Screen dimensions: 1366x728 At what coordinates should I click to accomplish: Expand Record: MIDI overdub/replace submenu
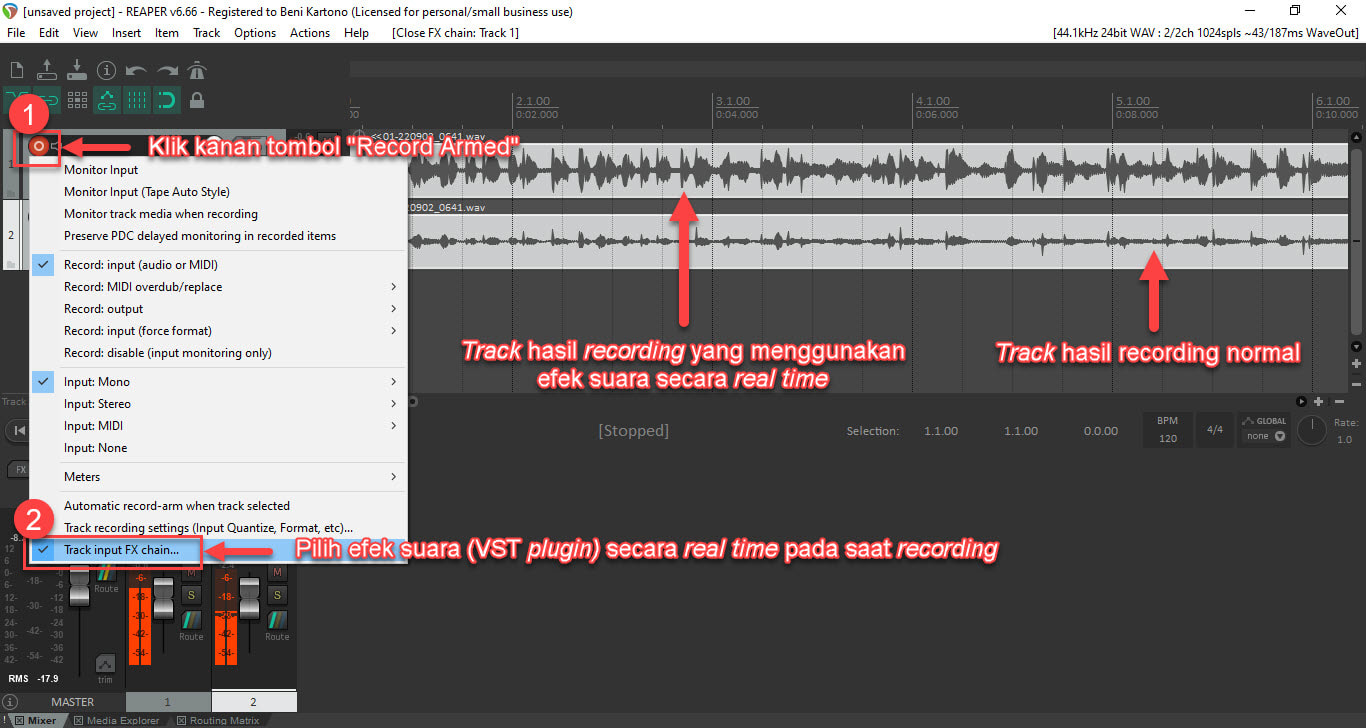coord(218,287)
